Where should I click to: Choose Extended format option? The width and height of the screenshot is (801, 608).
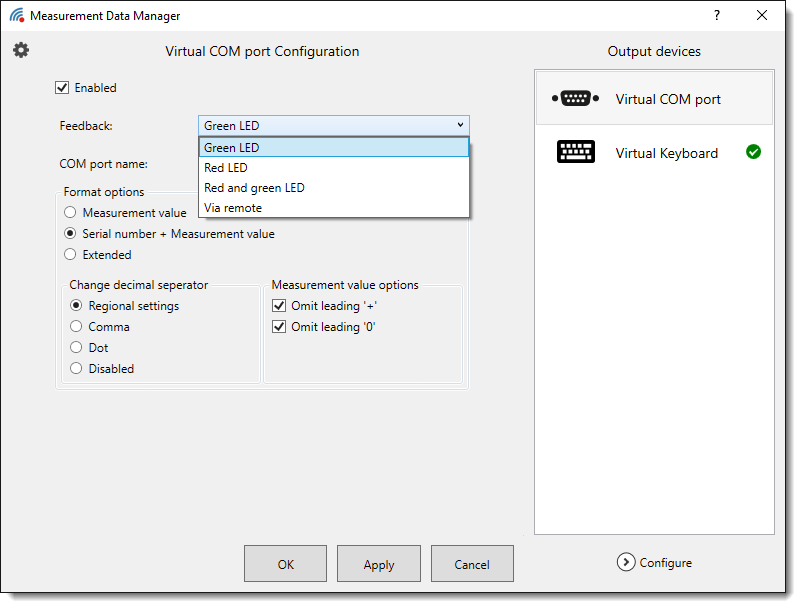click(x=70, y=255)
